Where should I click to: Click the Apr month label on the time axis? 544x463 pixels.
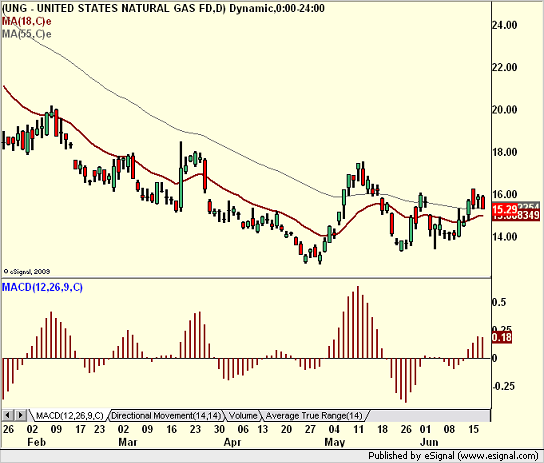(x=232, y=442)
